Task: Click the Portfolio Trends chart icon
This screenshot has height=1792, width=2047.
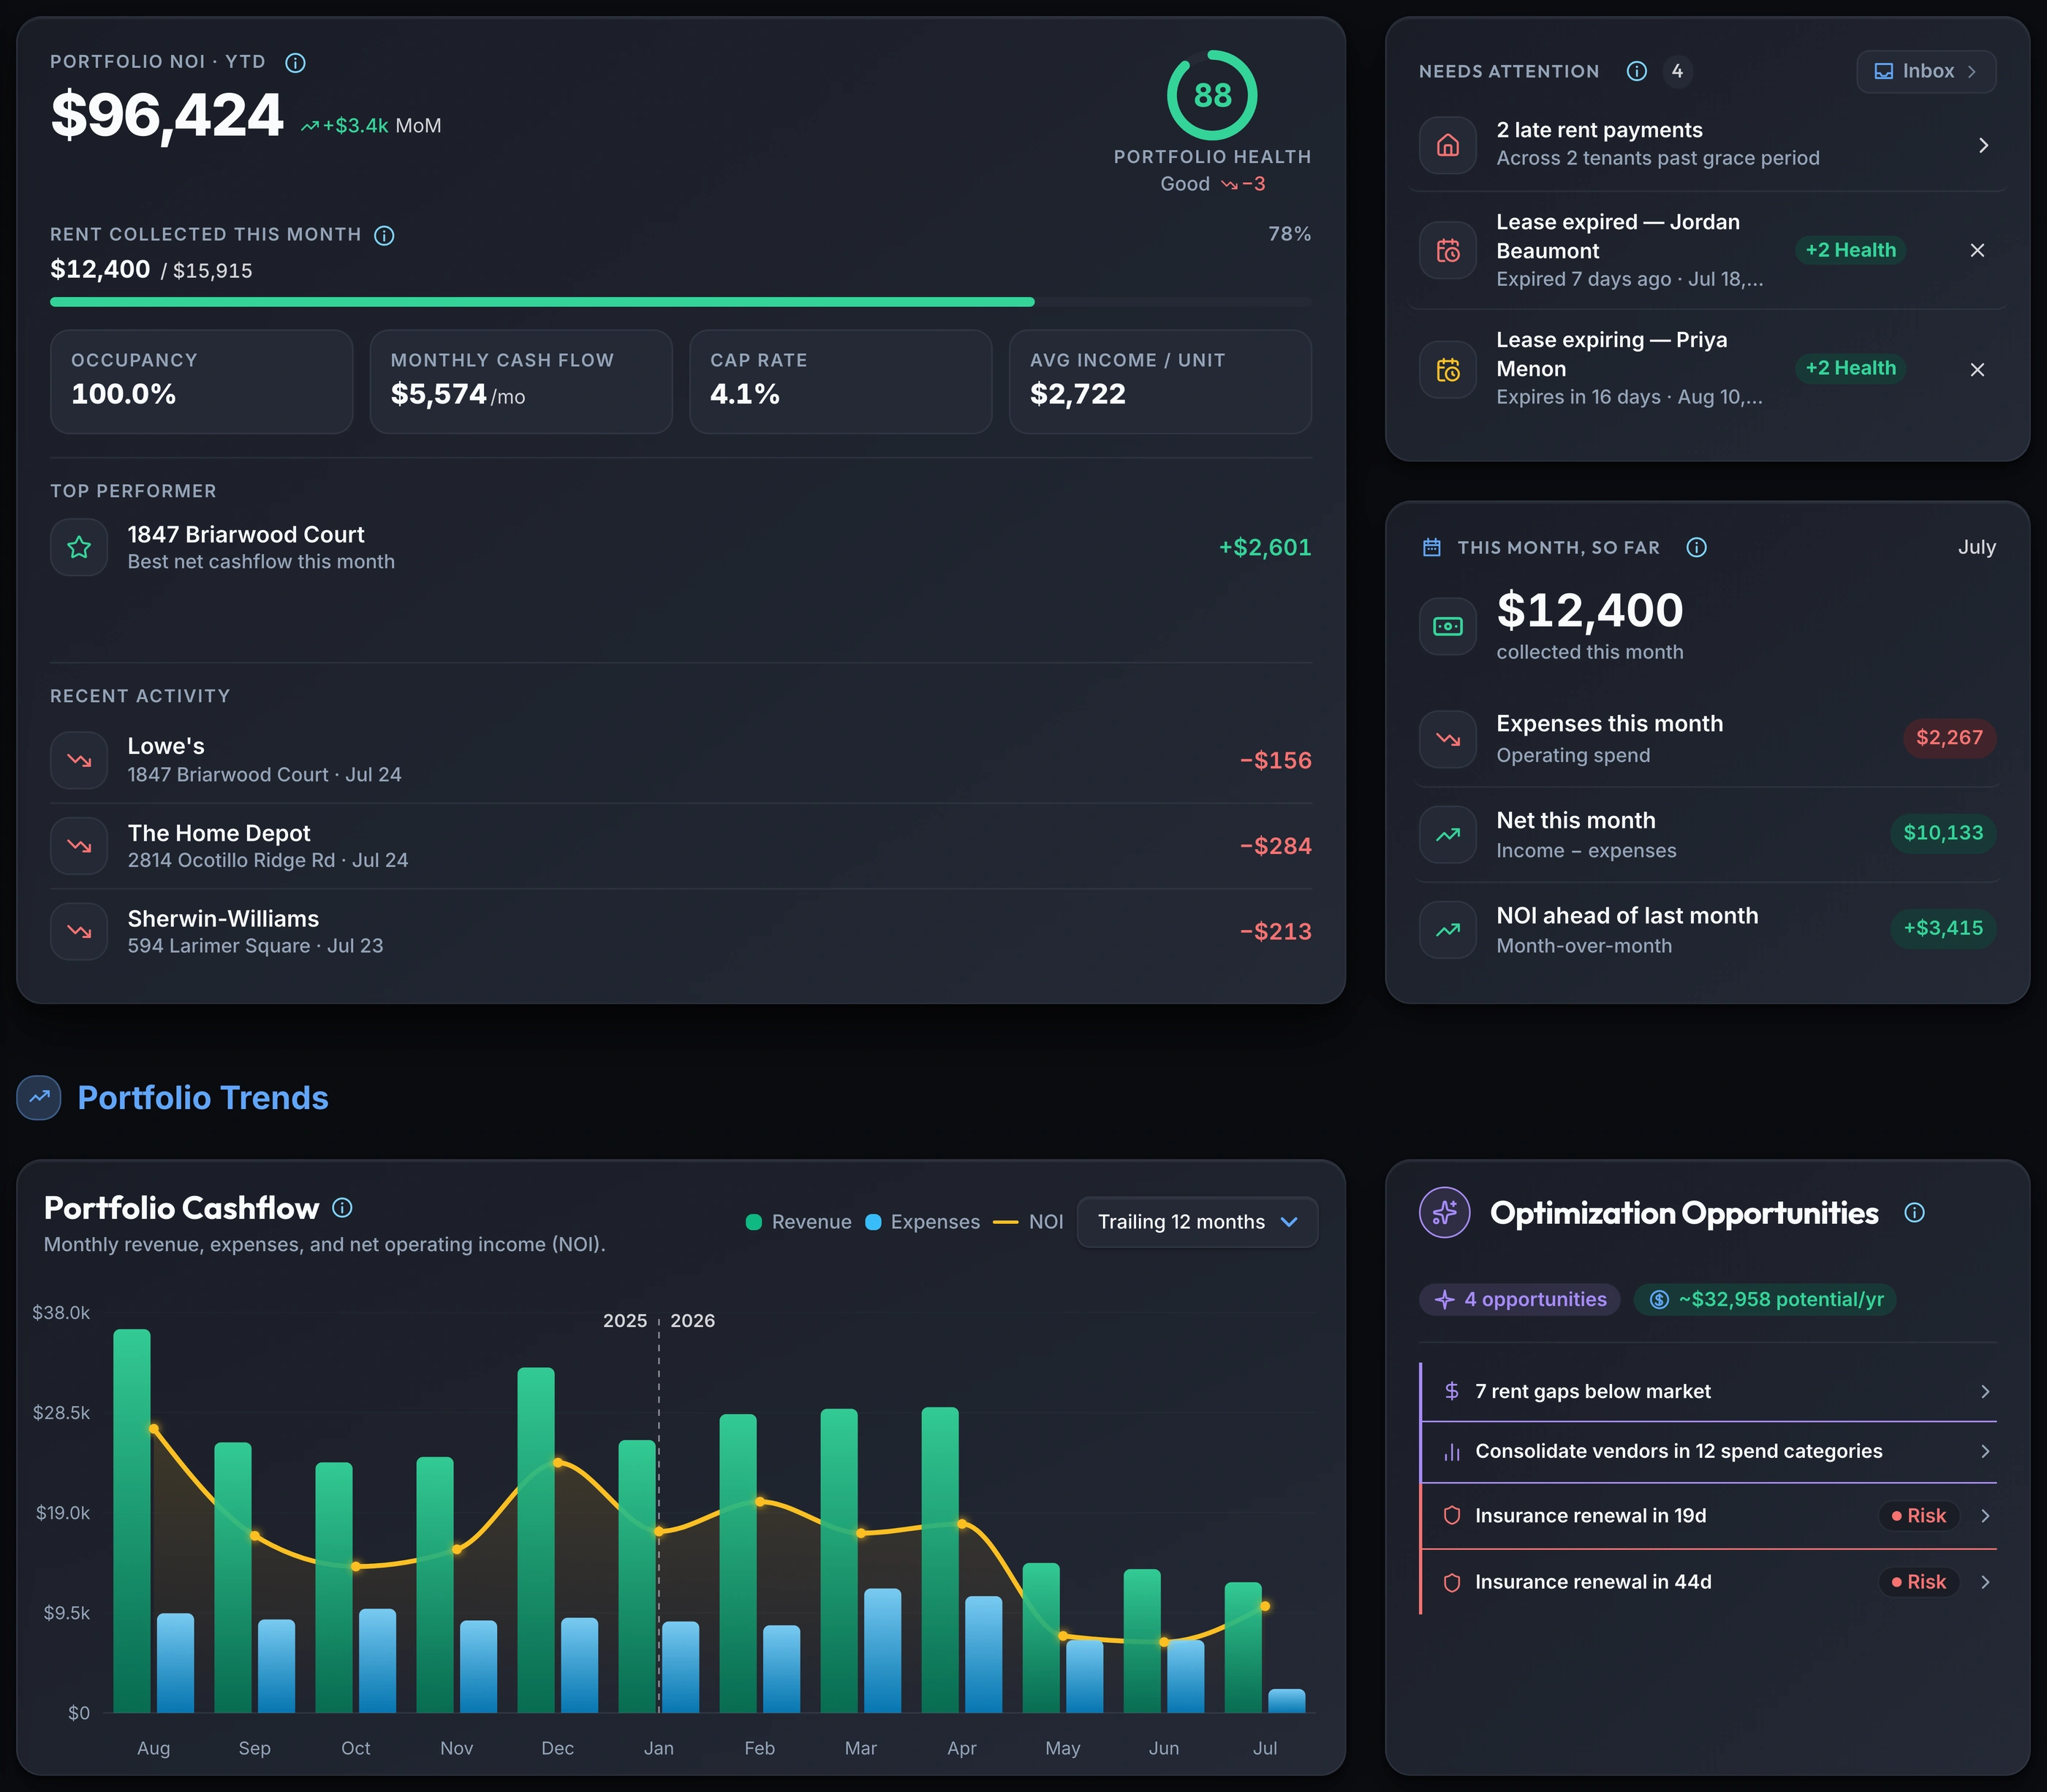Action: 39,1097
